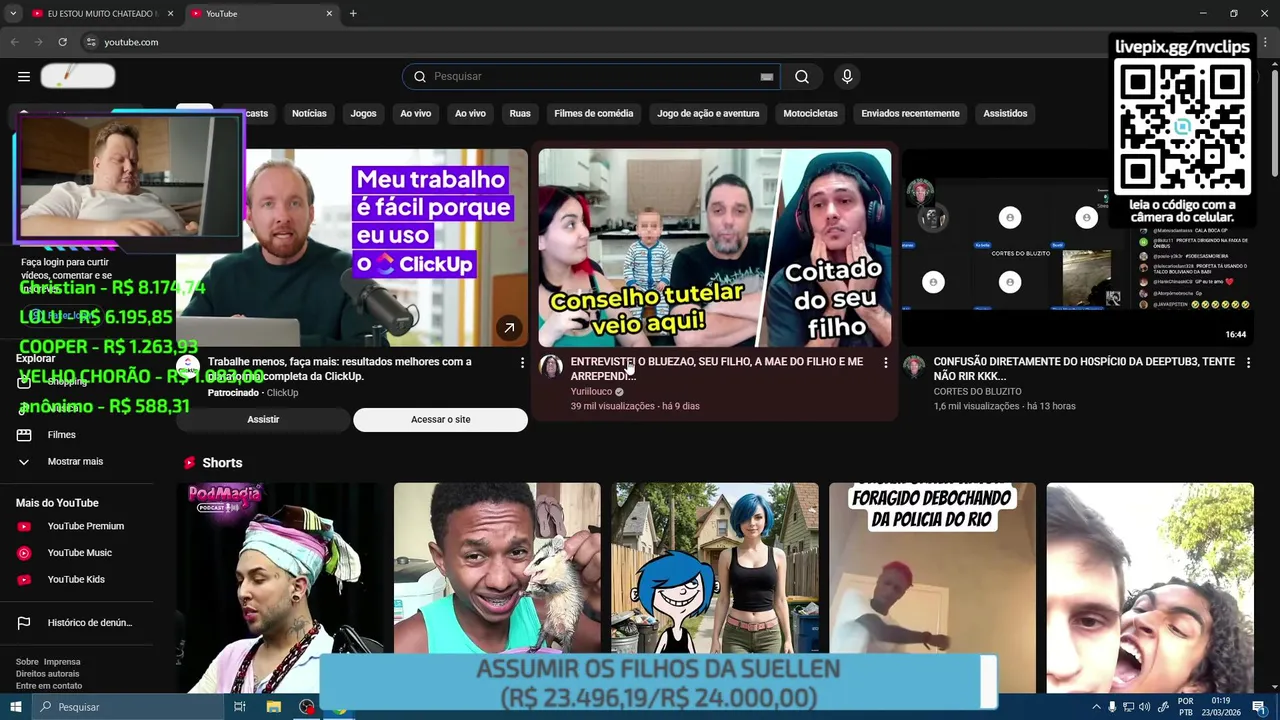Open YouTube Premium link
The image size is (1280, 720).
pyautogui.click(x=86, y=526)
